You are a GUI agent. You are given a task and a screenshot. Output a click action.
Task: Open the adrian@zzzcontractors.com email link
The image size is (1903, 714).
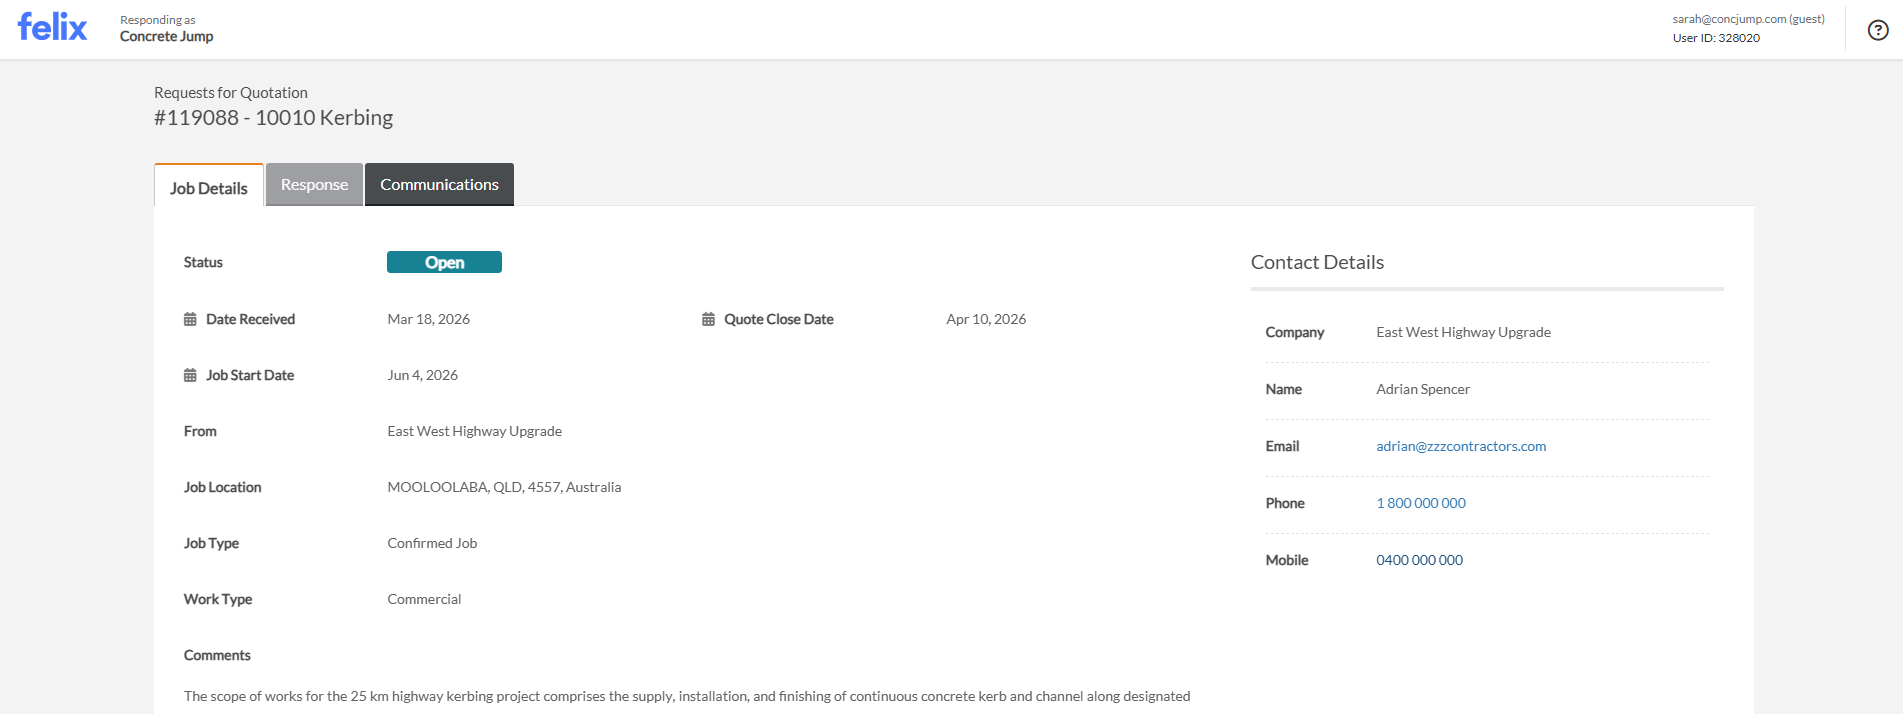[x=1460, y=446]
